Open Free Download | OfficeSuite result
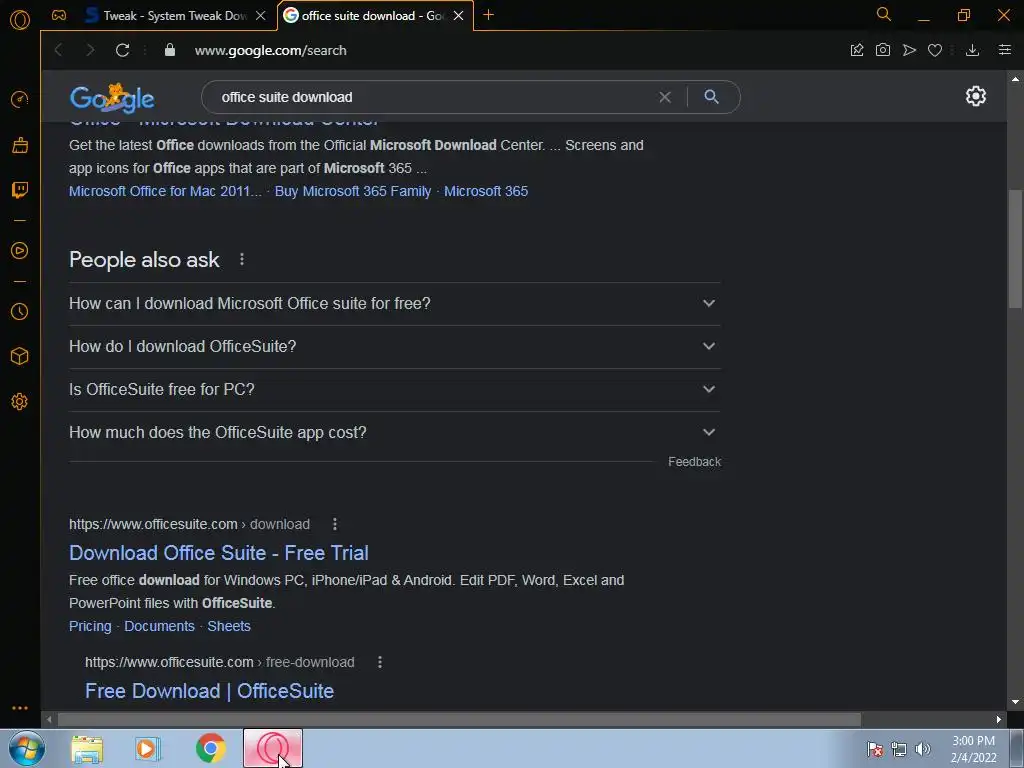This screenshot has height=768, width=1024. [x=210, y=691]
